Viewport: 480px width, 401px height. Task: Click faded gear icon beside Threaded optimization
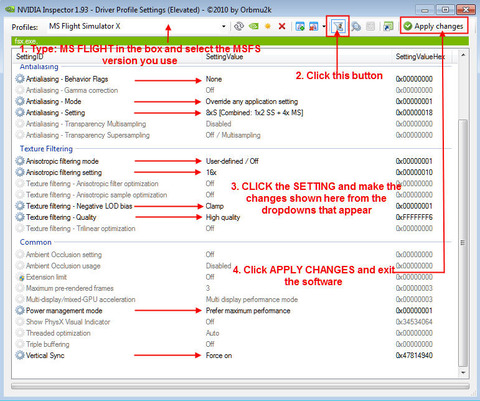[20, 333]
